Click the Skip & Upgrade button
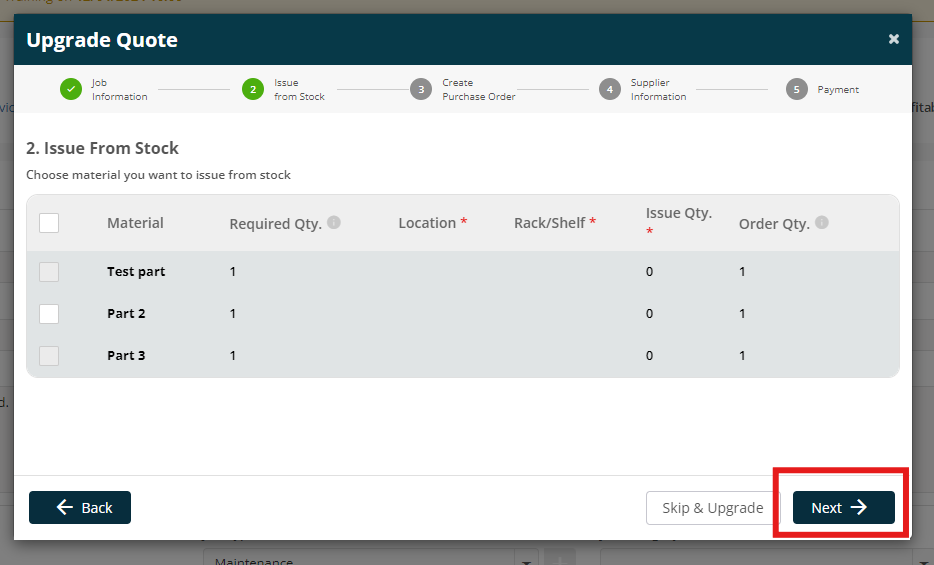 coord(713,508)
